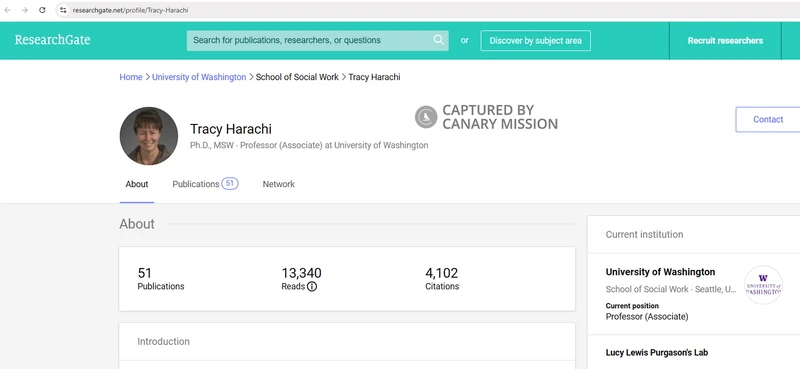Click the 13,340 Reads statistic
The image size is (800, 369).
click(x=302, y=279)
